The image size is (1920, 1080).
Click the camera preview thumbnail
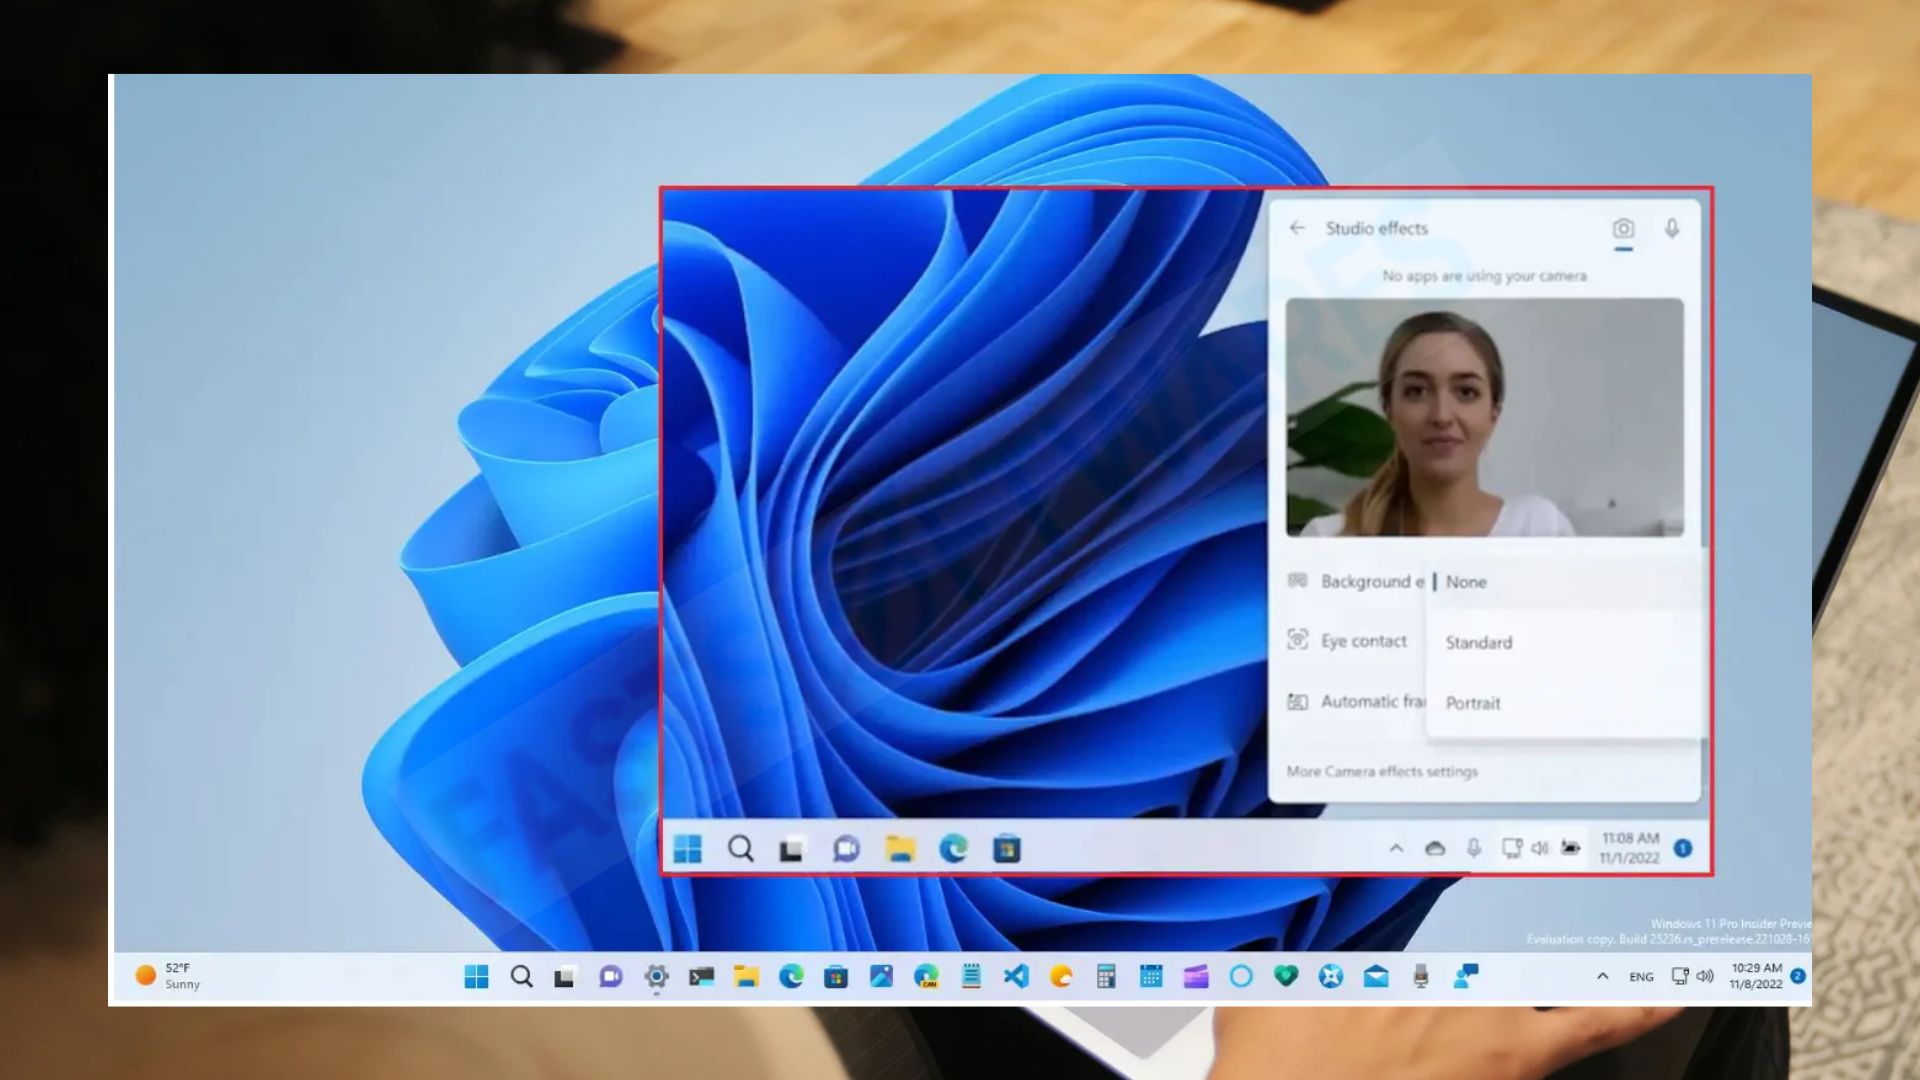[x=1484, y=417]
